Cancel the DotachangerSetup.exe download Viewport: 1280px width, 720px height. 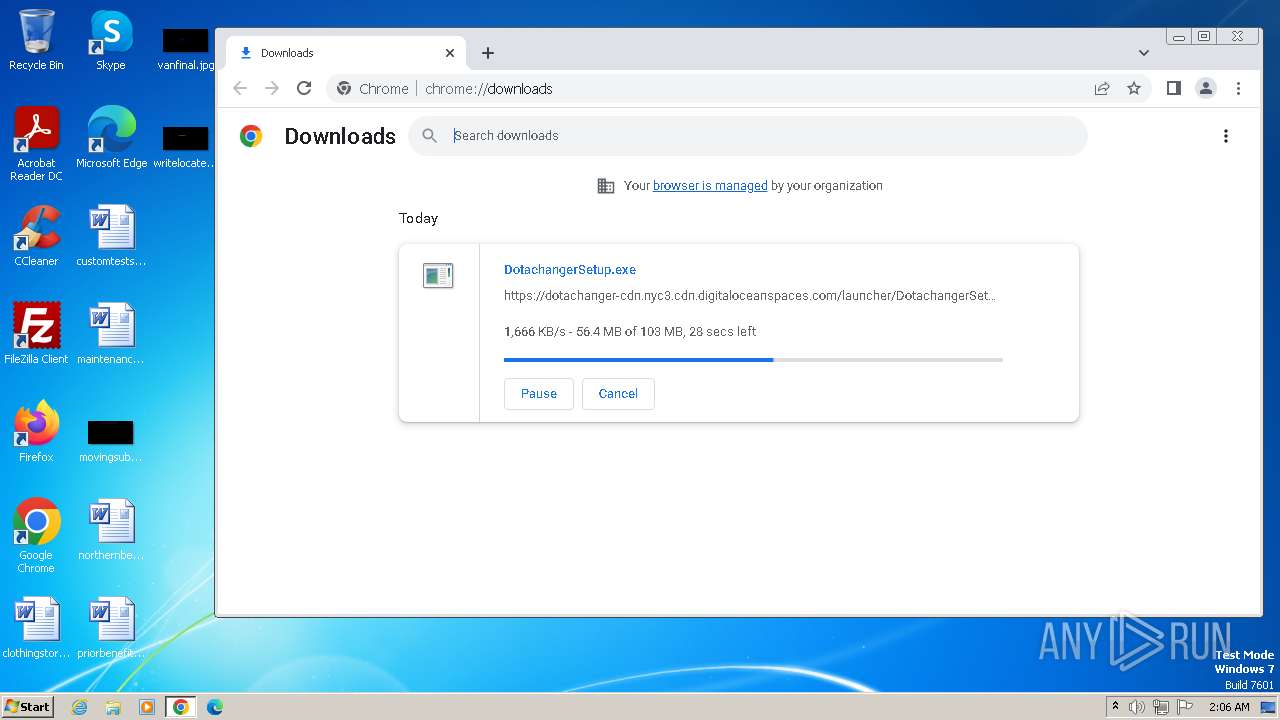[618, 394]
